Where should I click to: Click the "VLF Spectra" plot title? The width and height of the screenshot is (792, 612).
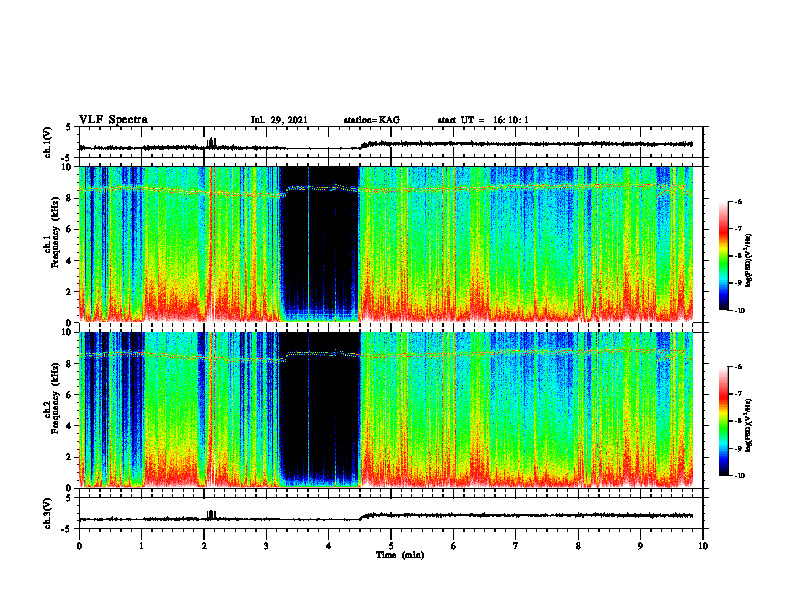click(113, 120)
